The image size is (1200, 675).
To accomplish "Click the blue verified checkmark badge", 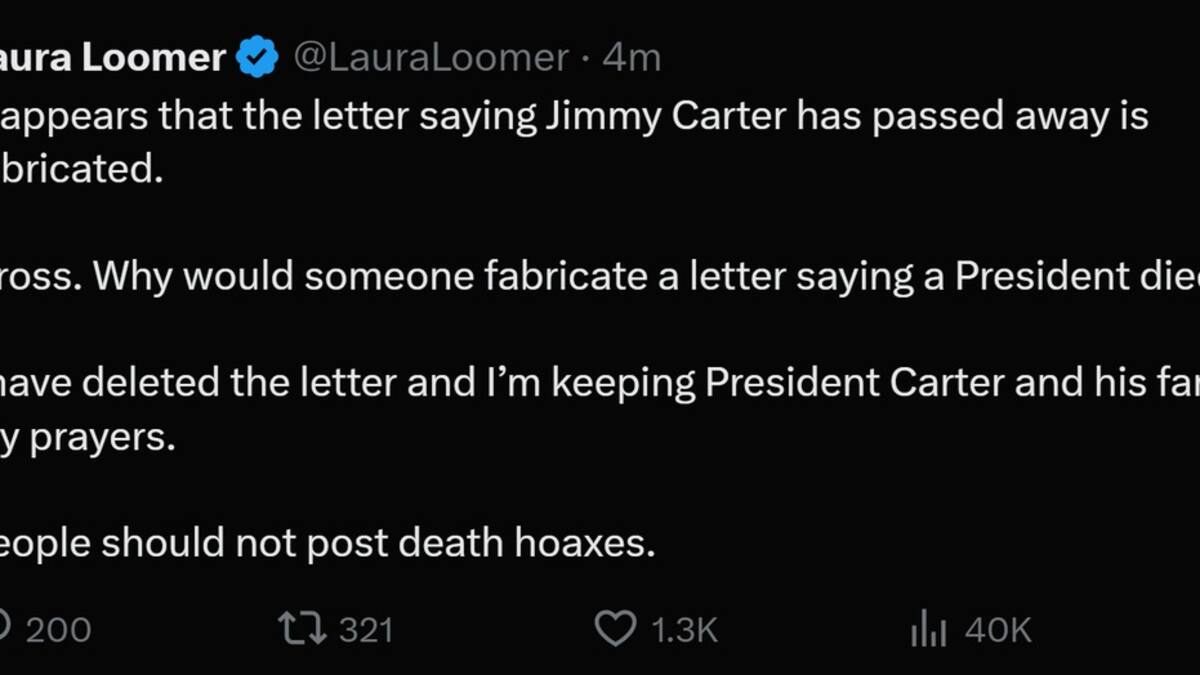I will point(257,57).
